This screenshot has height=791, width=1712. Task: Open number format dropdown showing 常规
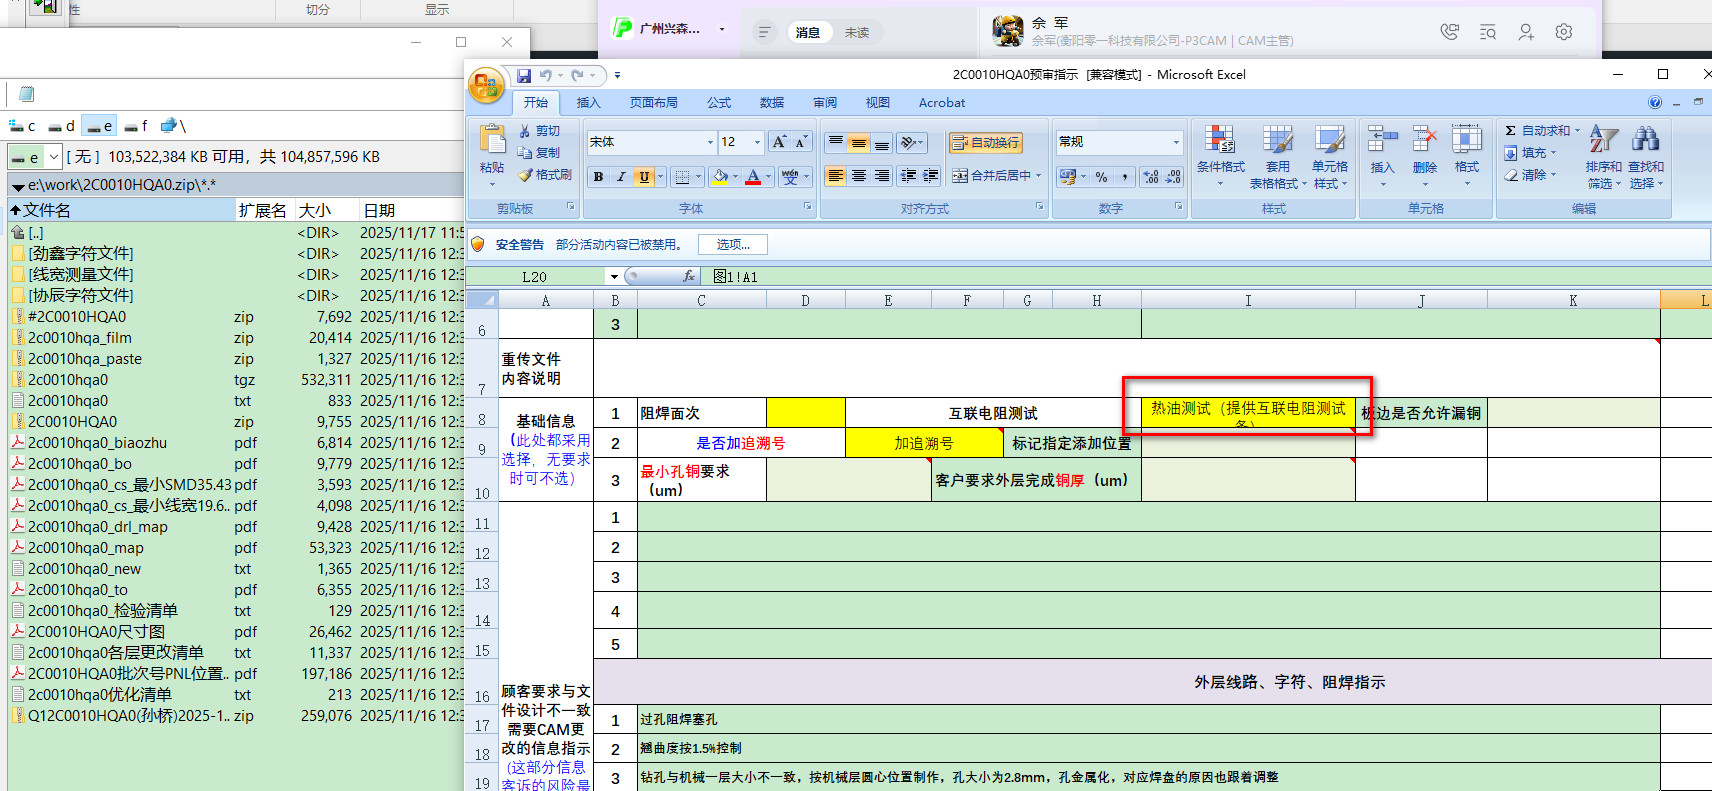(1176, 143)
